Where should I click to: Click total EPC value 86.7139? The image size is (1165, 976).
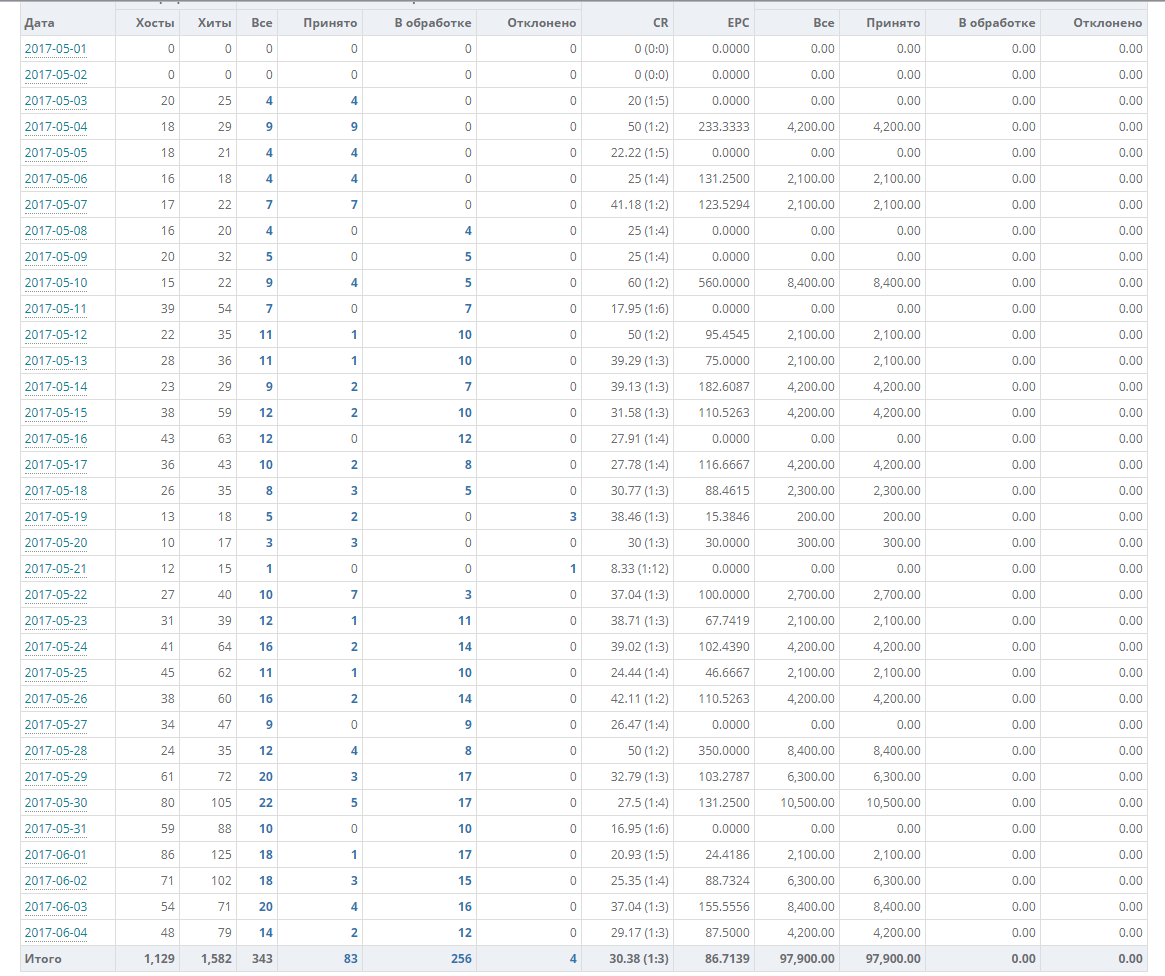click(x=727, y=959)
